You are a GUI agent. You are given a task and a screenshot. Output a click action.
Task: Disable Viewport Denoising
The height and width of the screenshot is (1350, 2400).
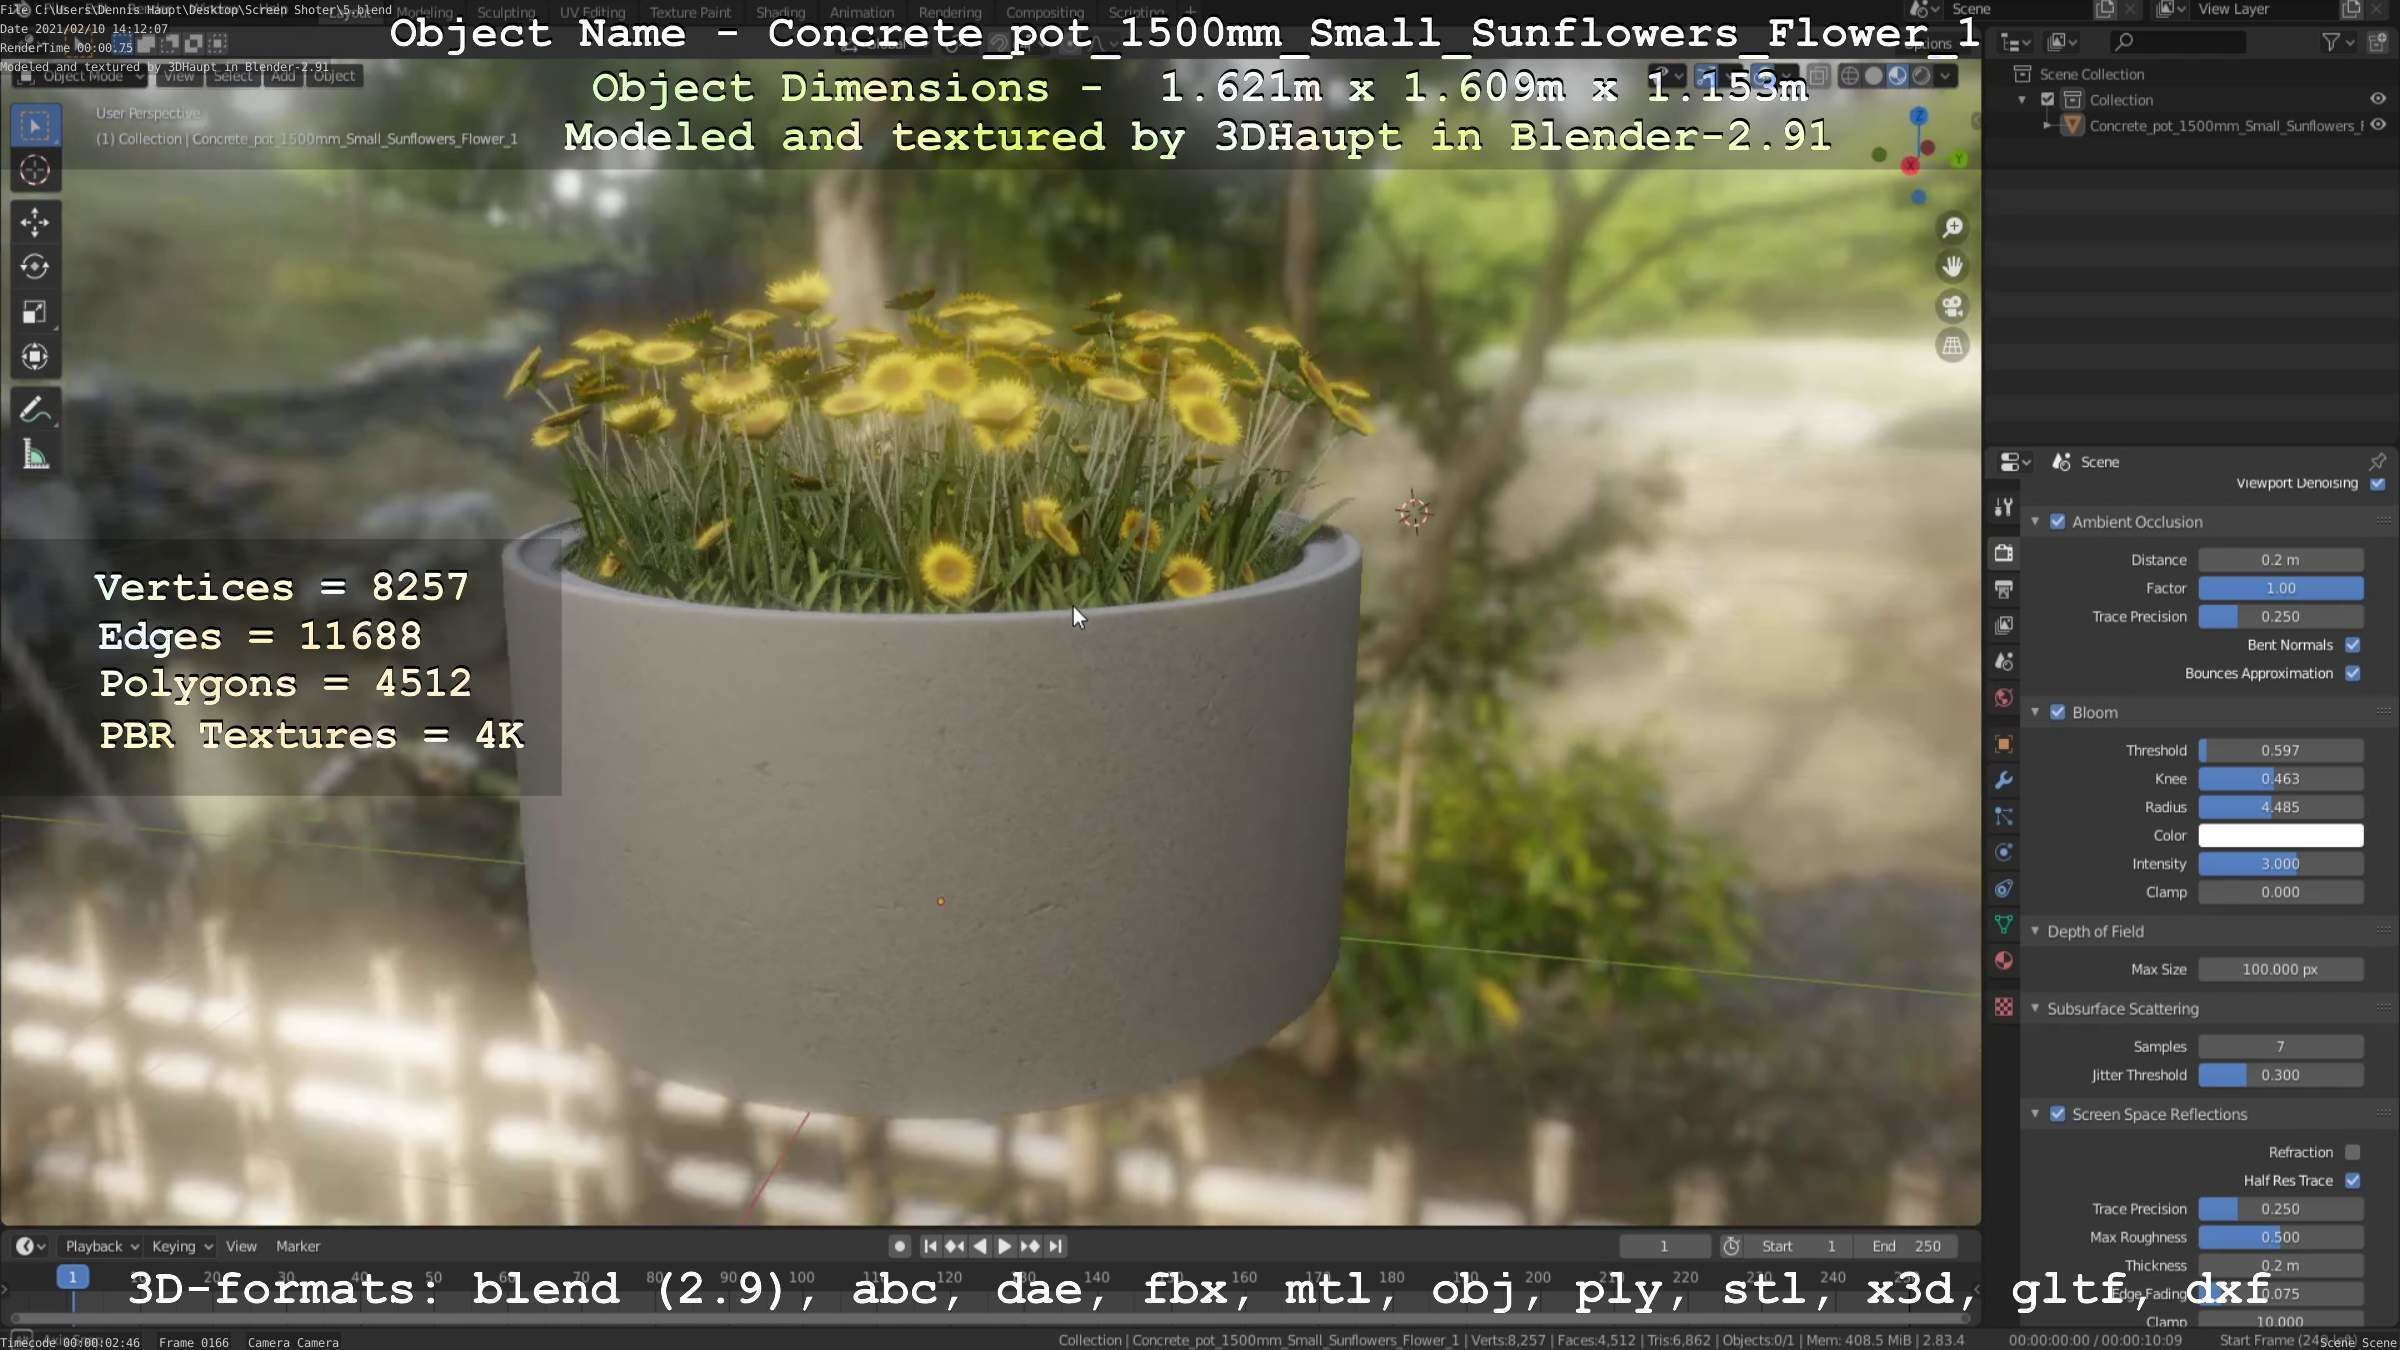pos(2378,484)
